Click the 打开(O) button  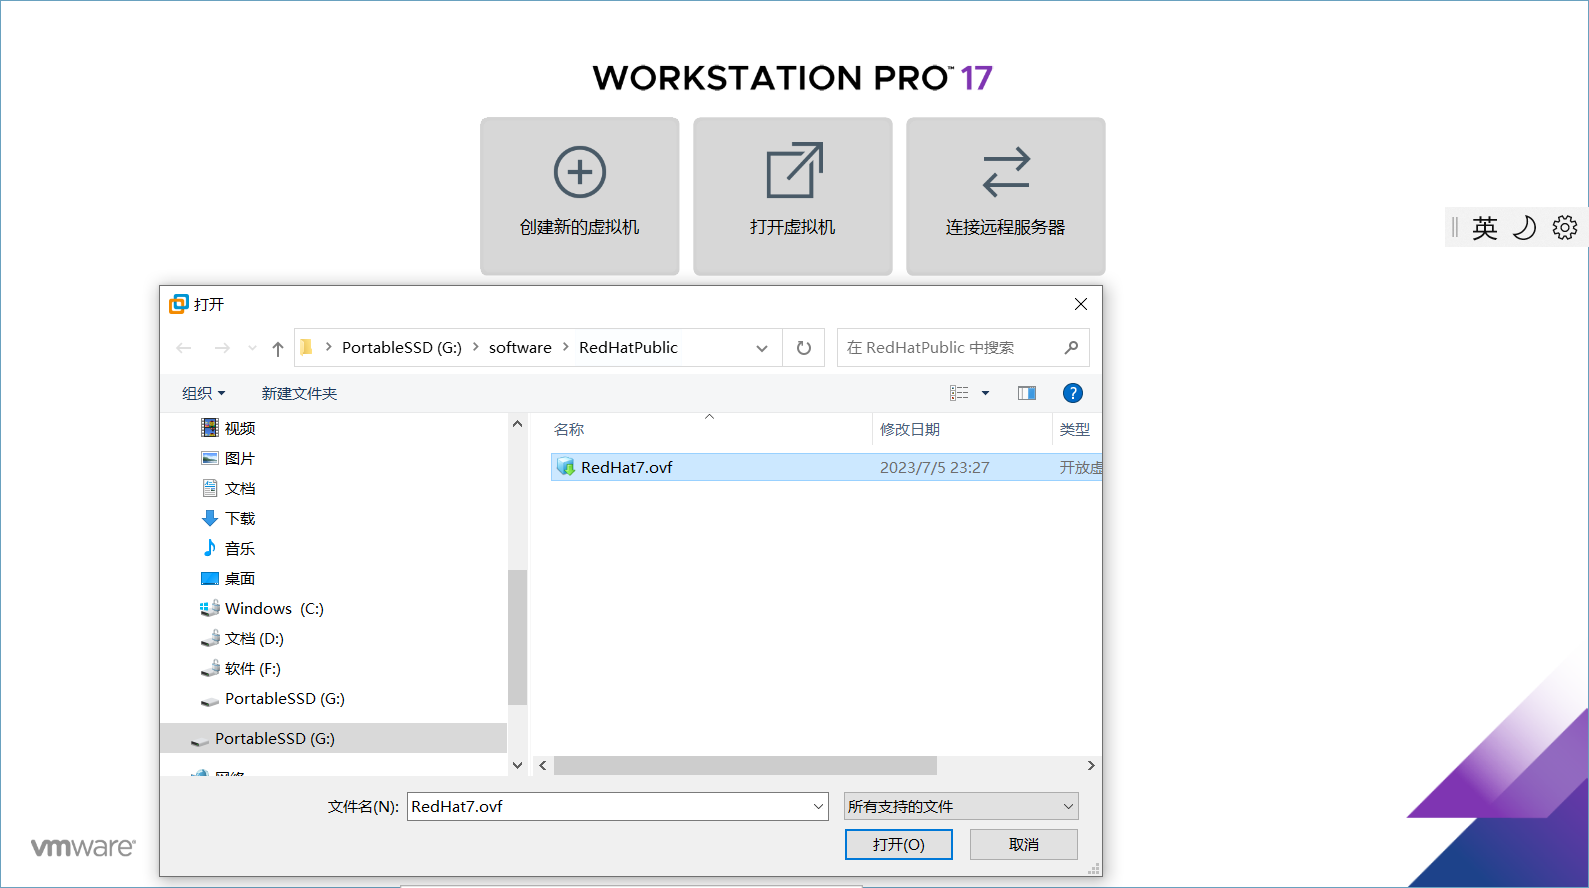[x=899, y=845]
